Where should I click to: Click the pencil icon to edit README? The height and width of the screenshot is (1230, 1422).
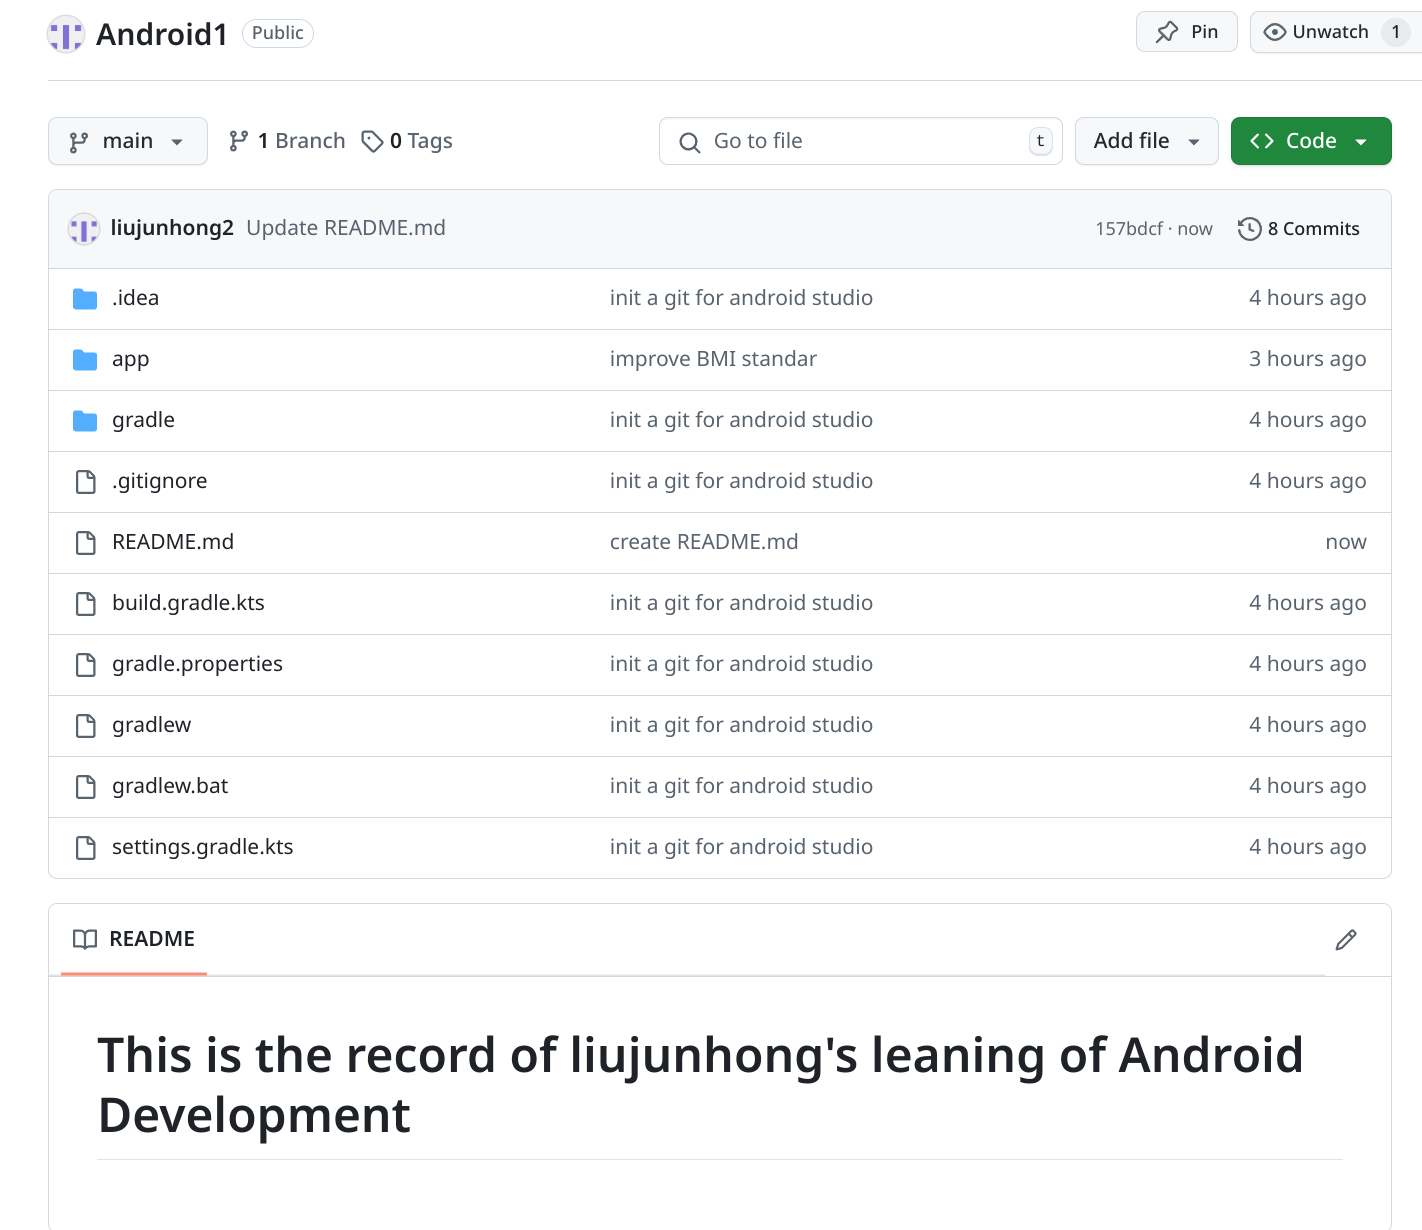1345,940
